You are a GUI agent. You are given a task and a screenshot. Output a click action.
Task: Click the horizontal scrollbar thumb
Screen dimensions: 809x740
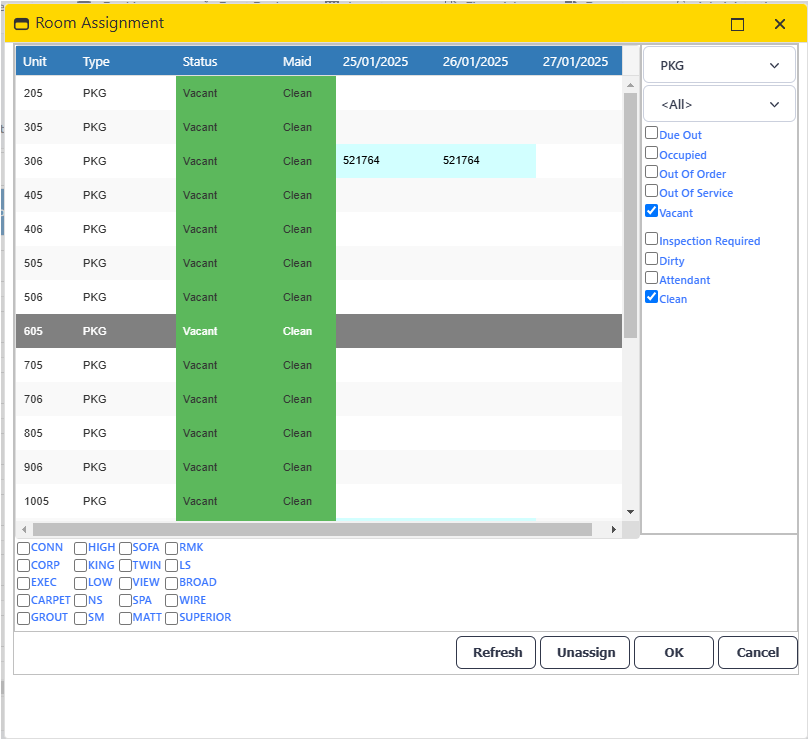click(x=312, y=529)
